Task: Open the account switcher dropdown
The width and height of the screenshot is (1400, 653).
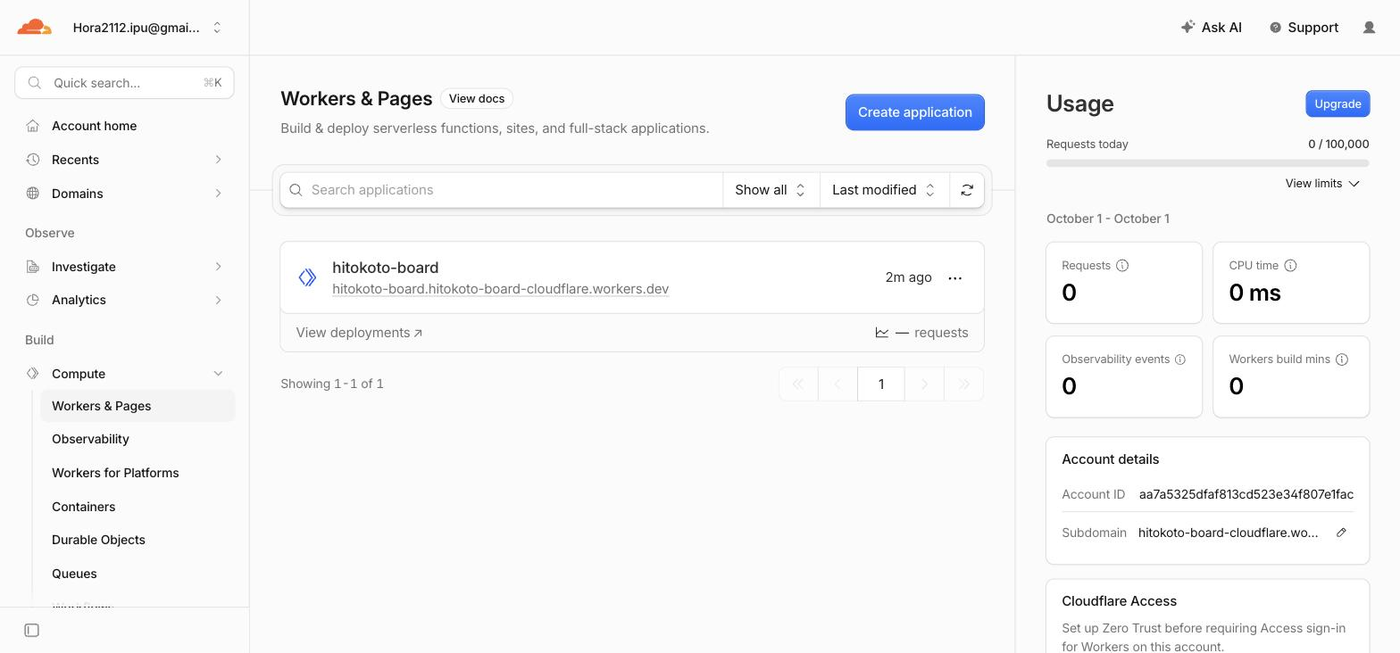Action: point(147,28)
